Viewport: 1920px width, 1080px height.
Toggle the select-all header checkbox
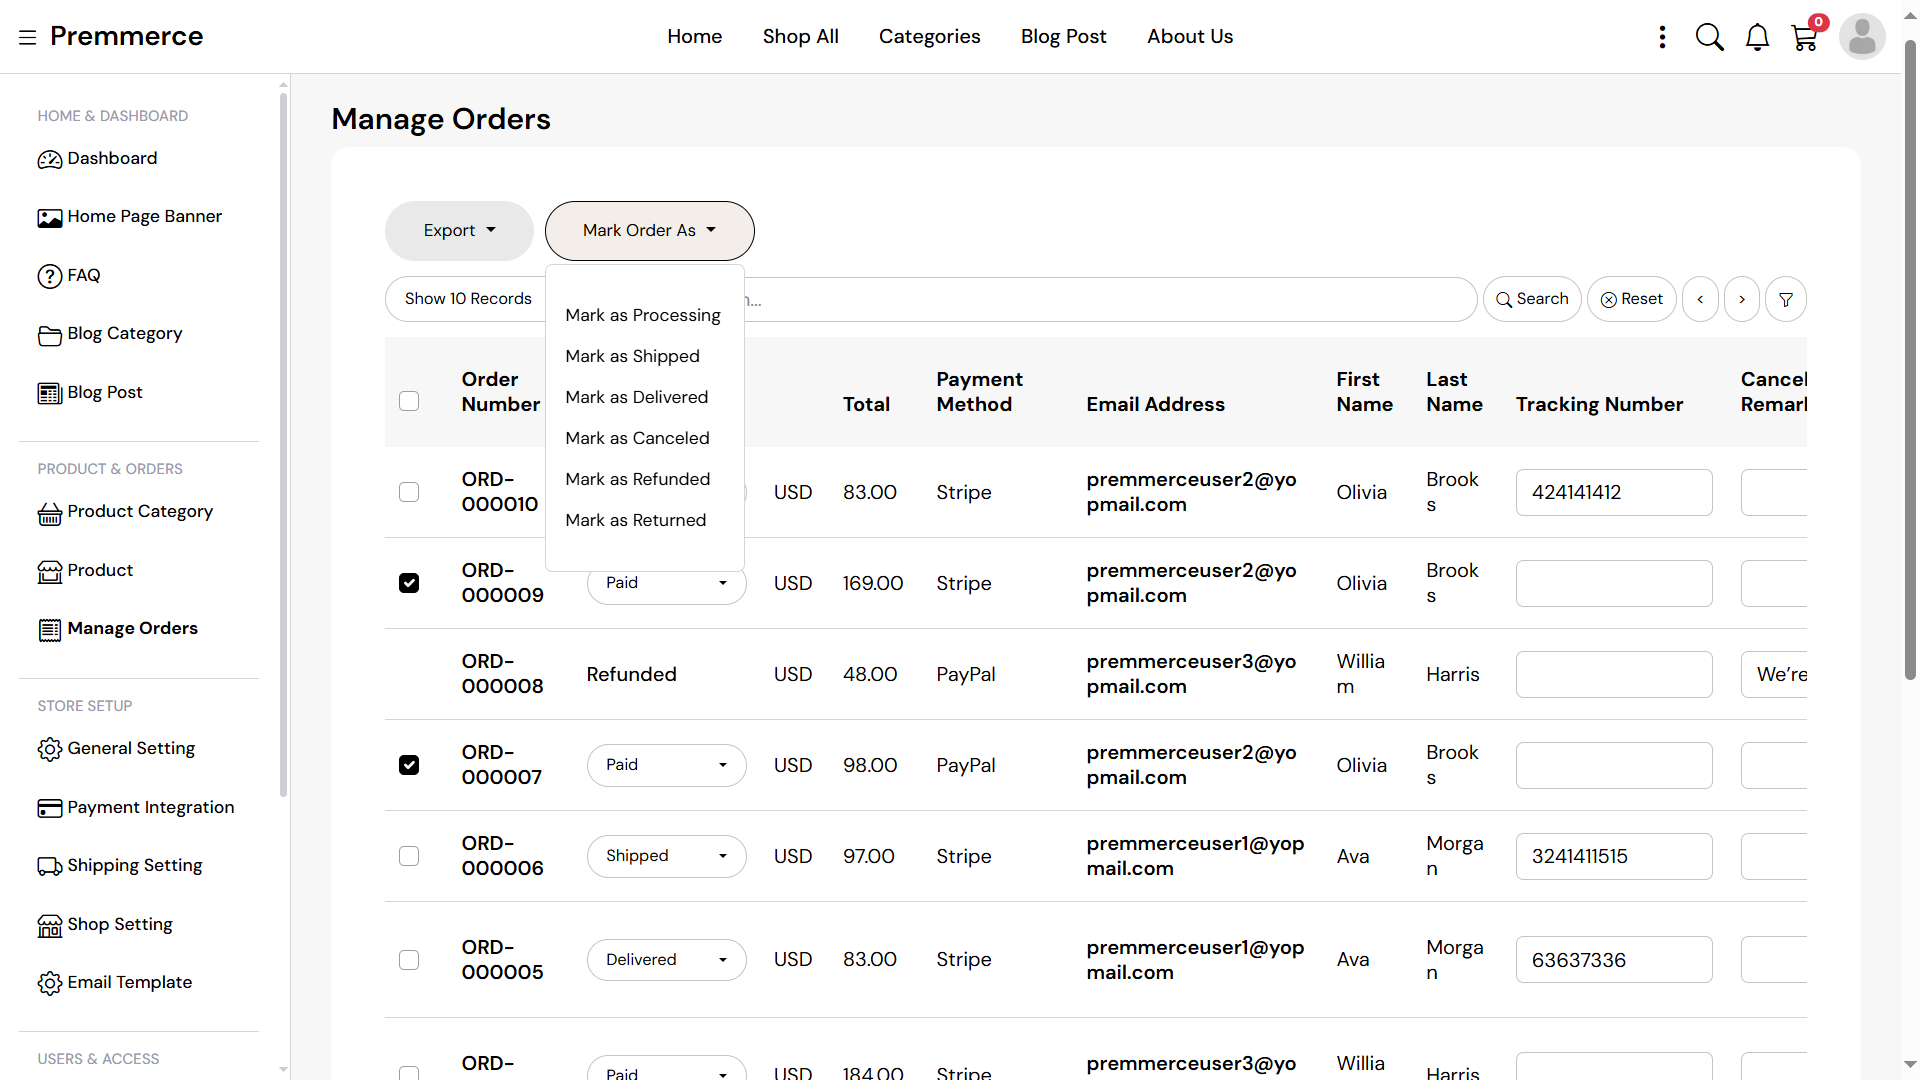(x=409, y=401)
